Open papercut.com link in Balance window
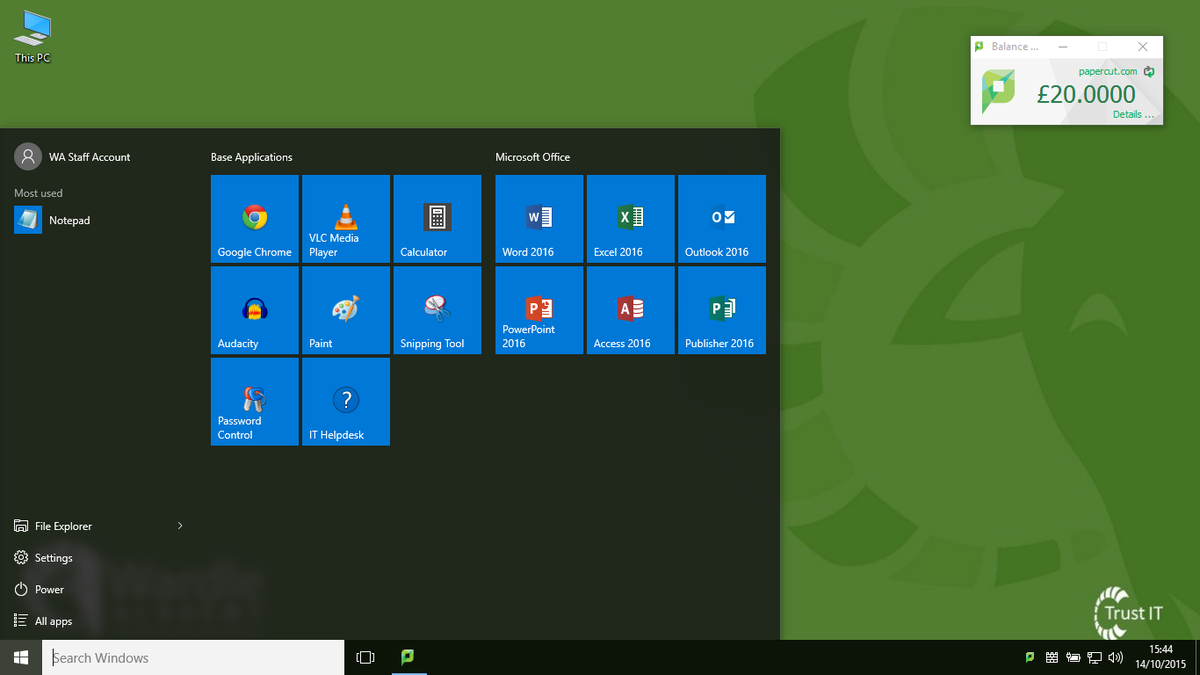Image resolution: width=1200 pixels, height=675 pixels. tap(1108, 72)
